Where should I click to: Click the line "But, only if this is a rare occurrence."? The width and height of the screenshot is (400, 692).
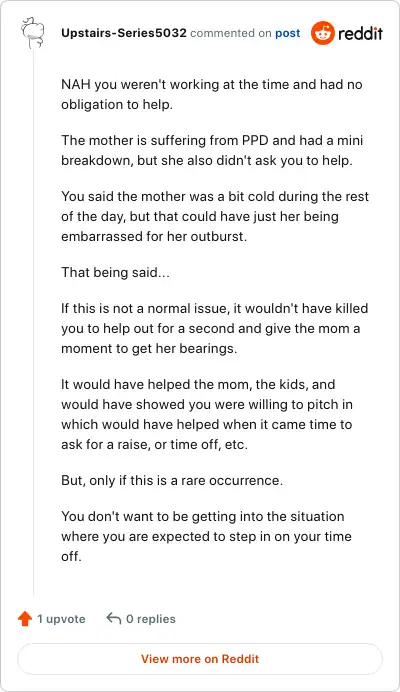(x=172, y=481)
